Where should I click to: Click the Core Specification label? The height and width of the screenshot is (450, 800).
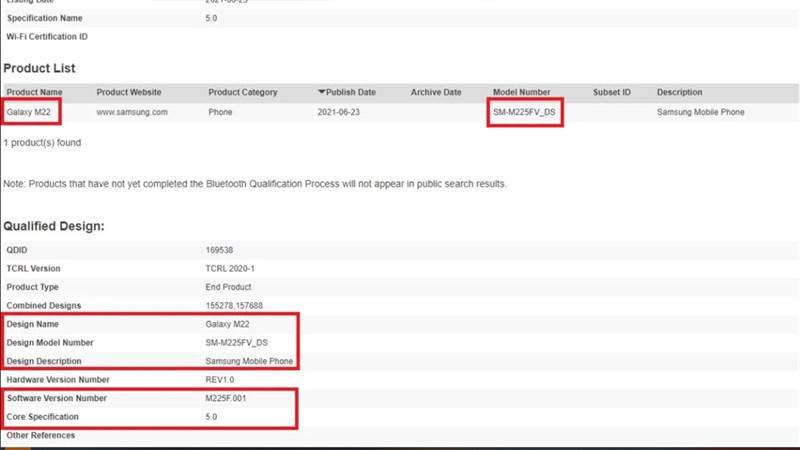[42, 417]
